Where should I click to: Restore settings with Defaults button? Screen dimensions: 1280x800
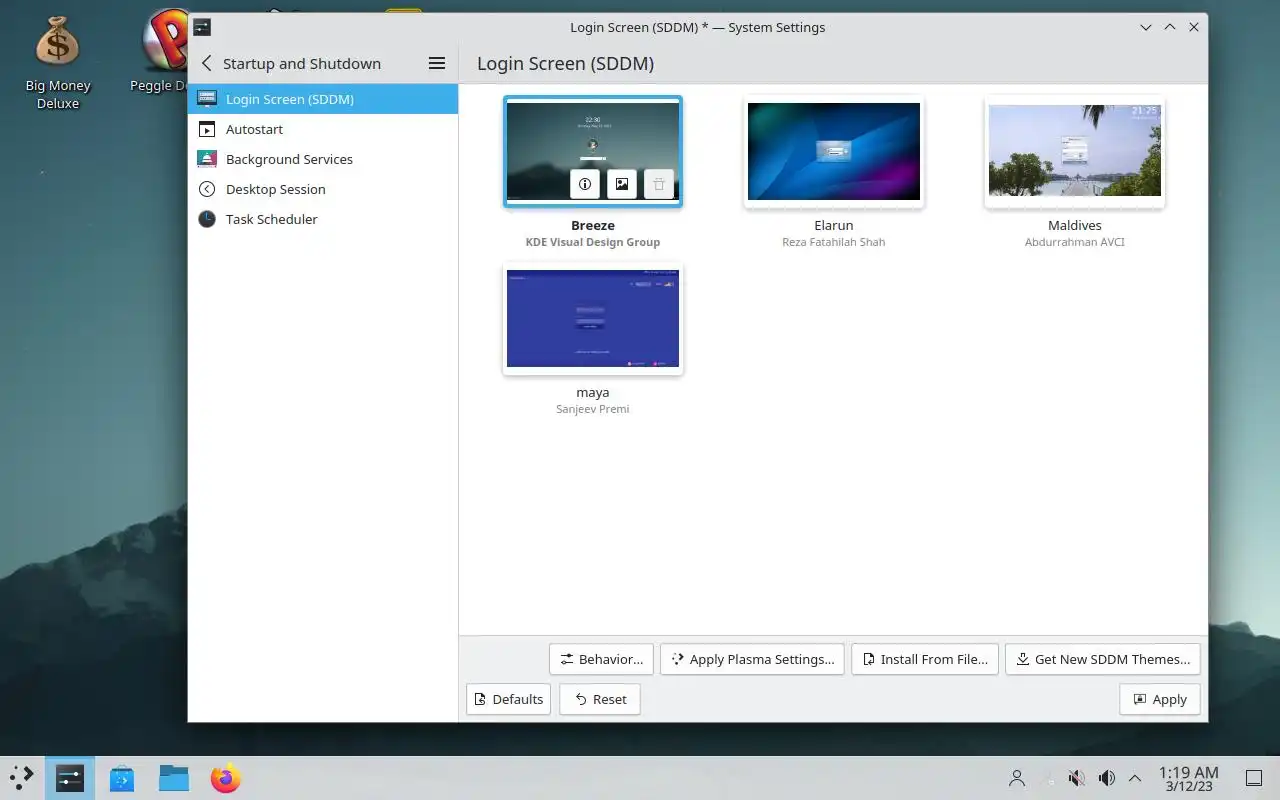508,699
